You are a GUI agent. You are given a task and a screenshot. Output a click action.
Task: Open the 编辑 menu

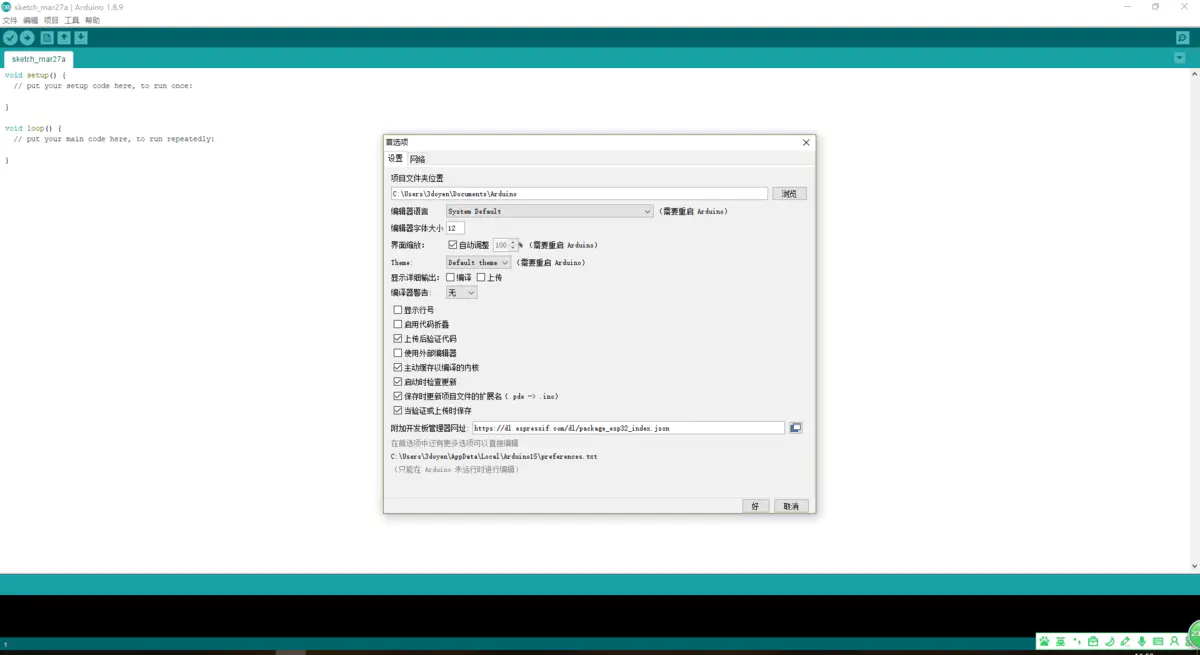[x=30, y=20]
